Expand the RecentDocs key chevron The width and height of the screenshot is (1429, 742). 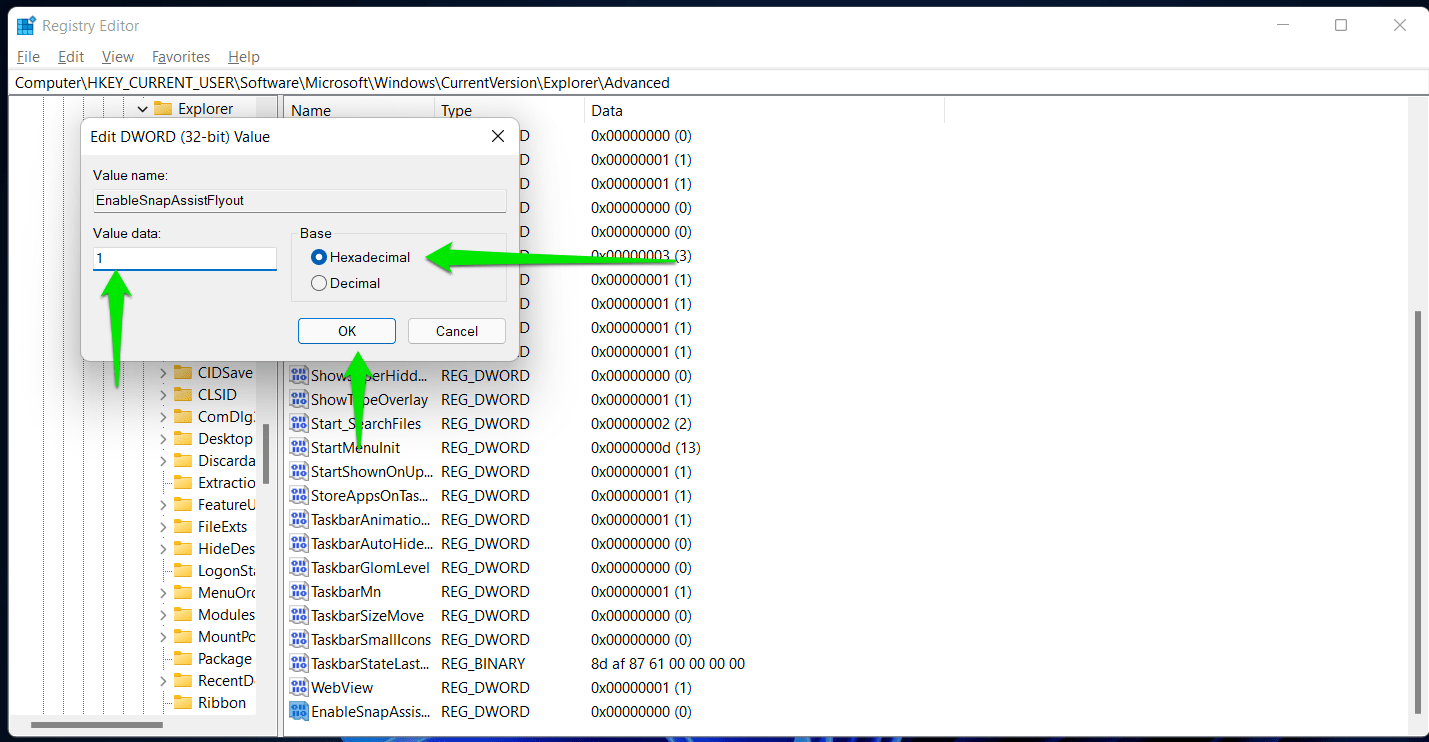click(163, 681)
